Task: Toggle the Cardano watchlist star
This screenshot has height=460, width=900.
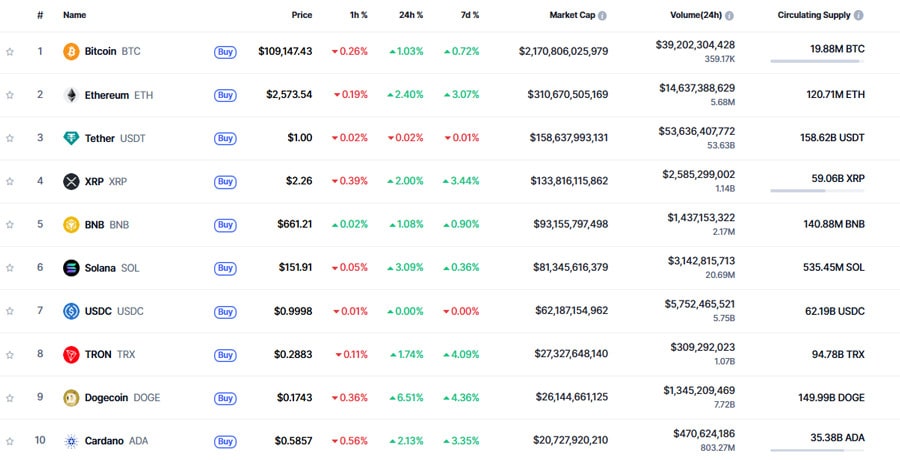Action: pos(10,441)
